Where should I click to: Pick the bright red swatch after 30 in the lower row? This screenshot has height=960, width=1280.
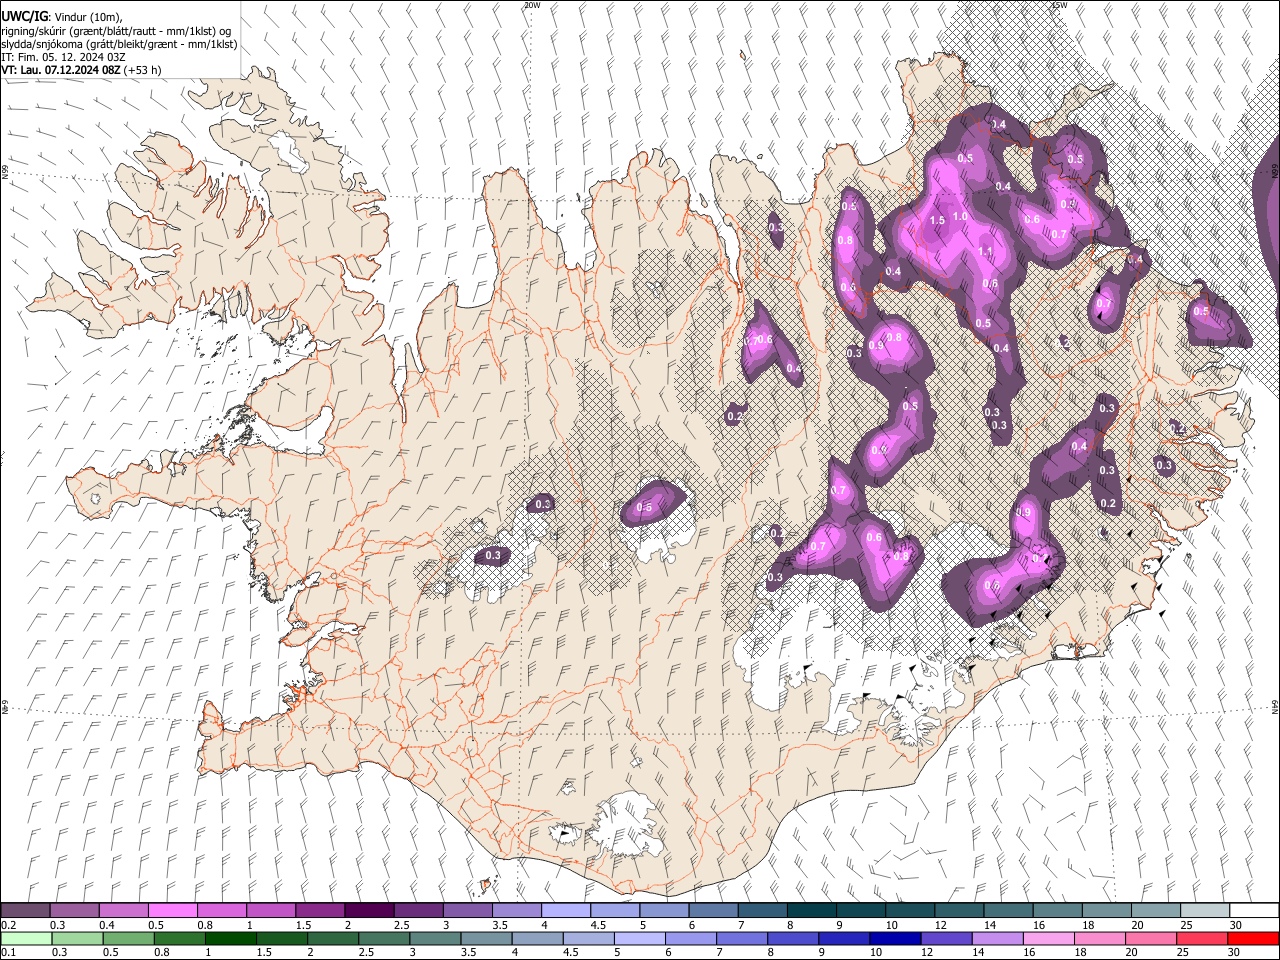pos(1254,938)
